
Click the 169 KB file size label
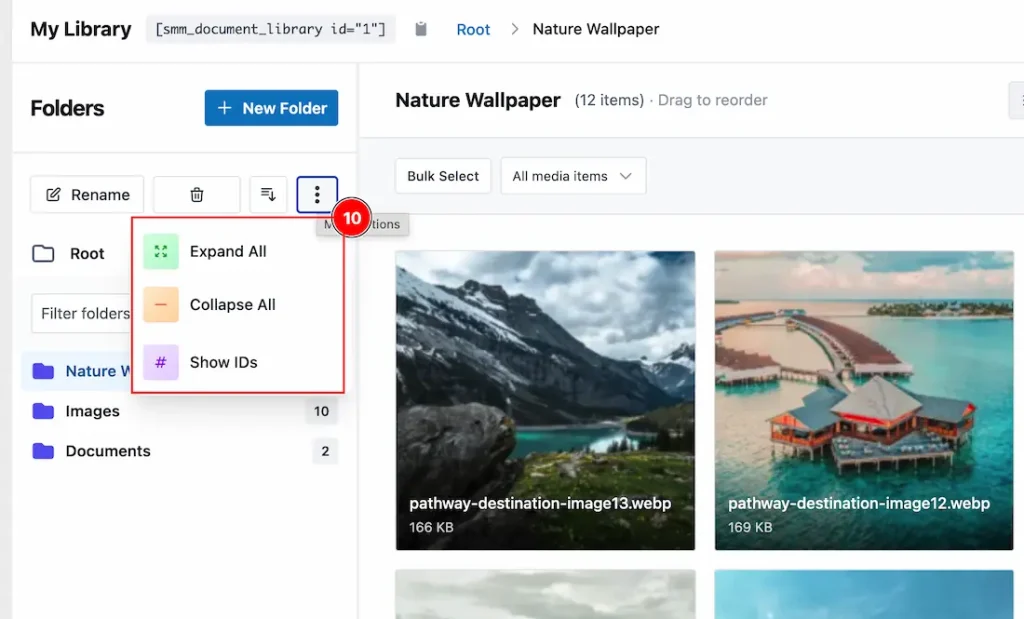pos(750,527)
